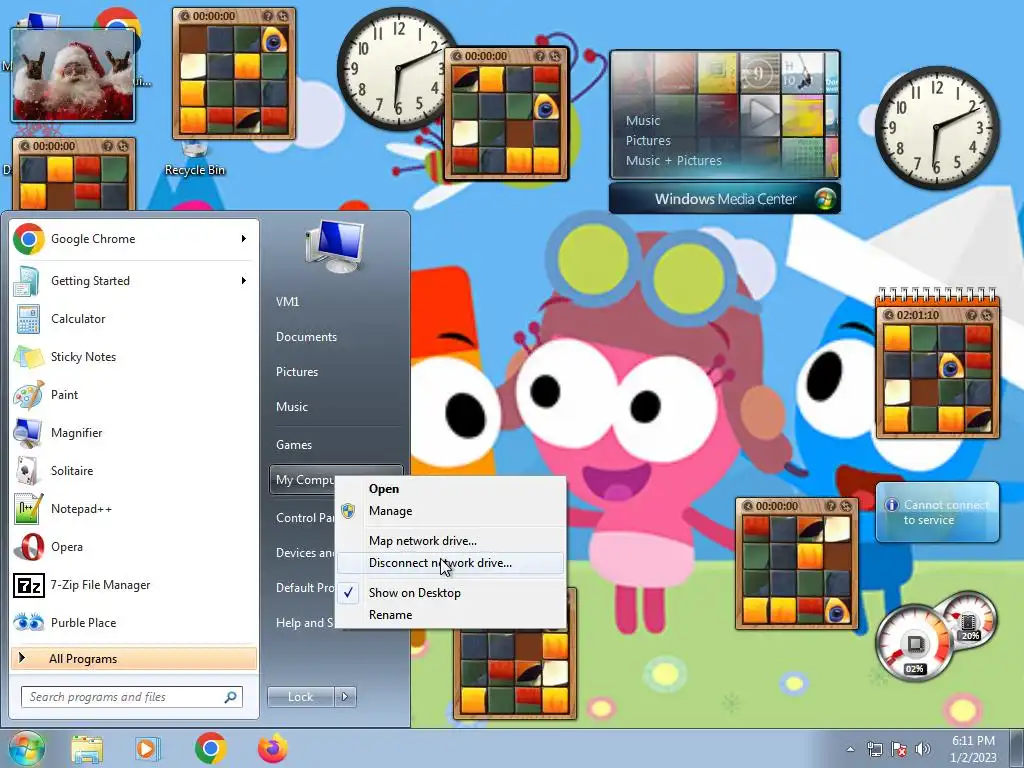Expand Getting Started submenu arrow
1024x768 pixels.
[244, 281]
